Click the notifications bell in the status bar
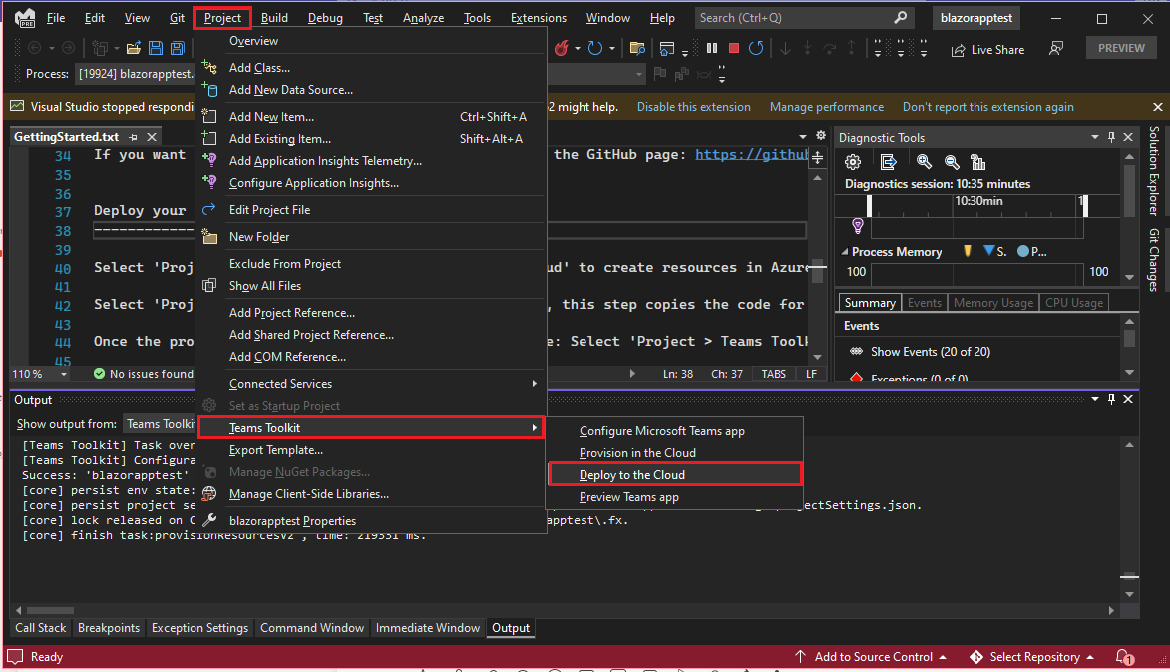This screenshot has height=672, width=1170. 1124,657
